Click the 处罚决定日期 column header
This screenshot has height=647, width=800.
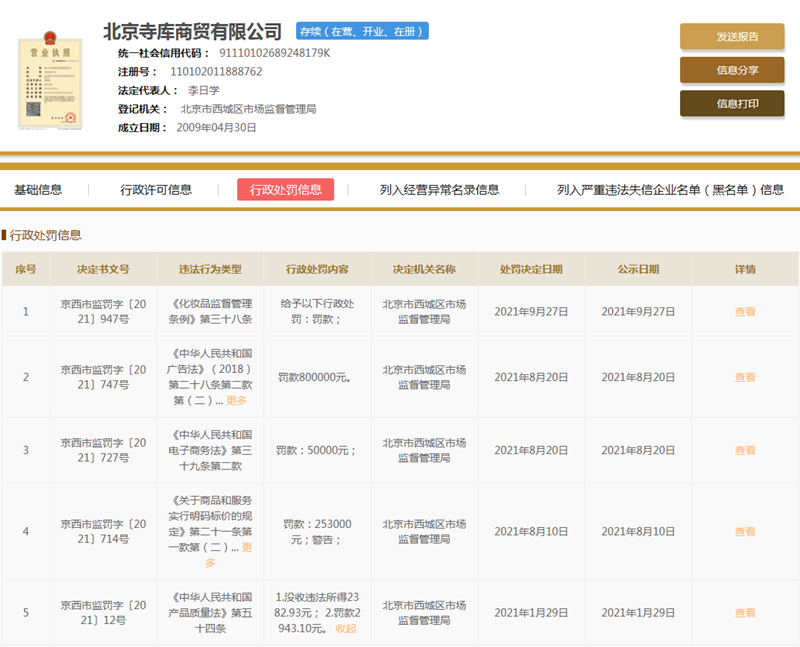pos(531,269)
